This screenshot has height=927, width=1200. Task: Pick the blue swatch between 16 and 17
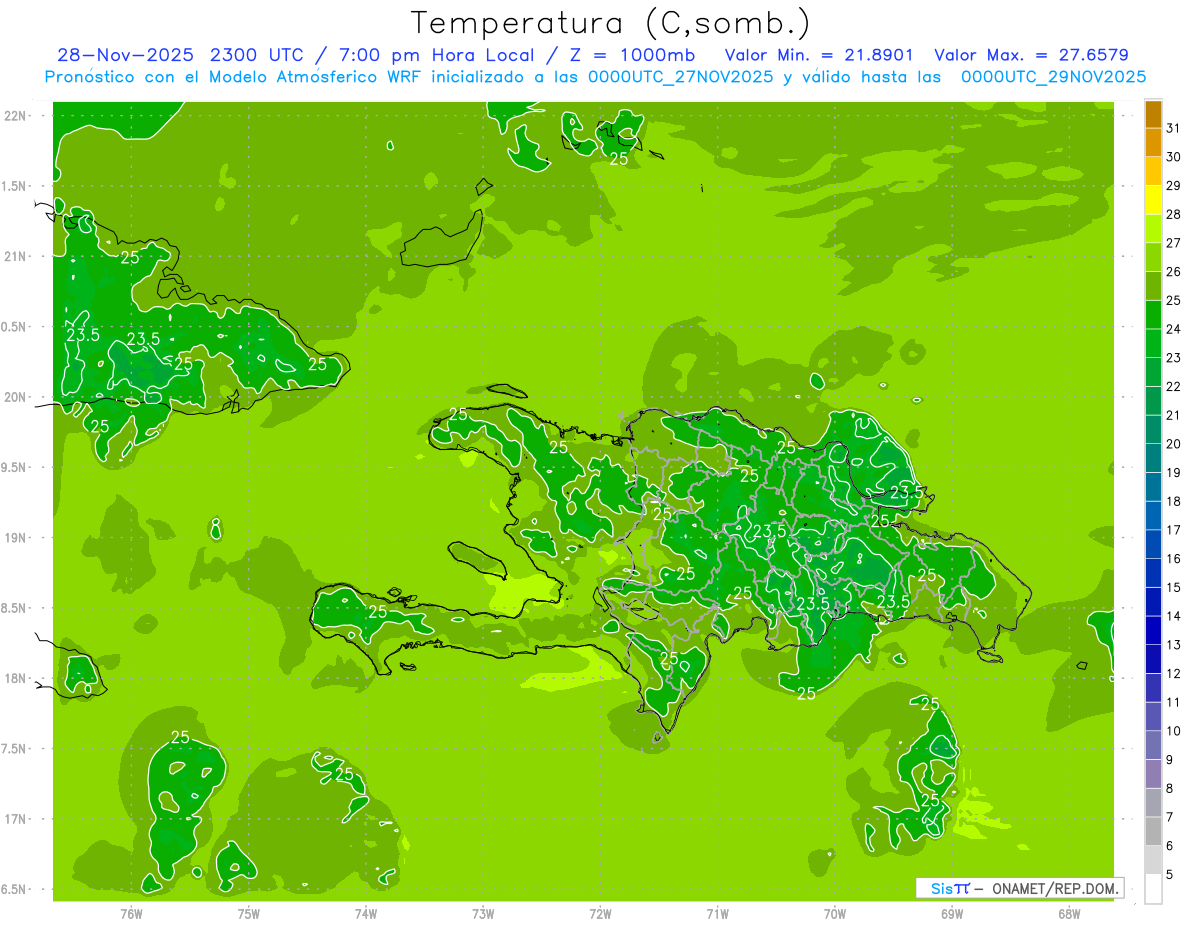pyautogui.click(x=1153, y=544)
